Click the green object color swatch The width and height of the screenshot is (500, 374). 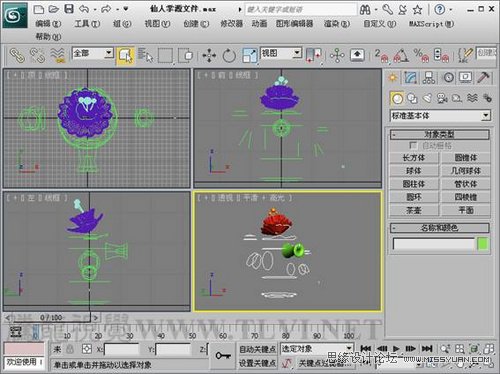[x=483, y=244]
